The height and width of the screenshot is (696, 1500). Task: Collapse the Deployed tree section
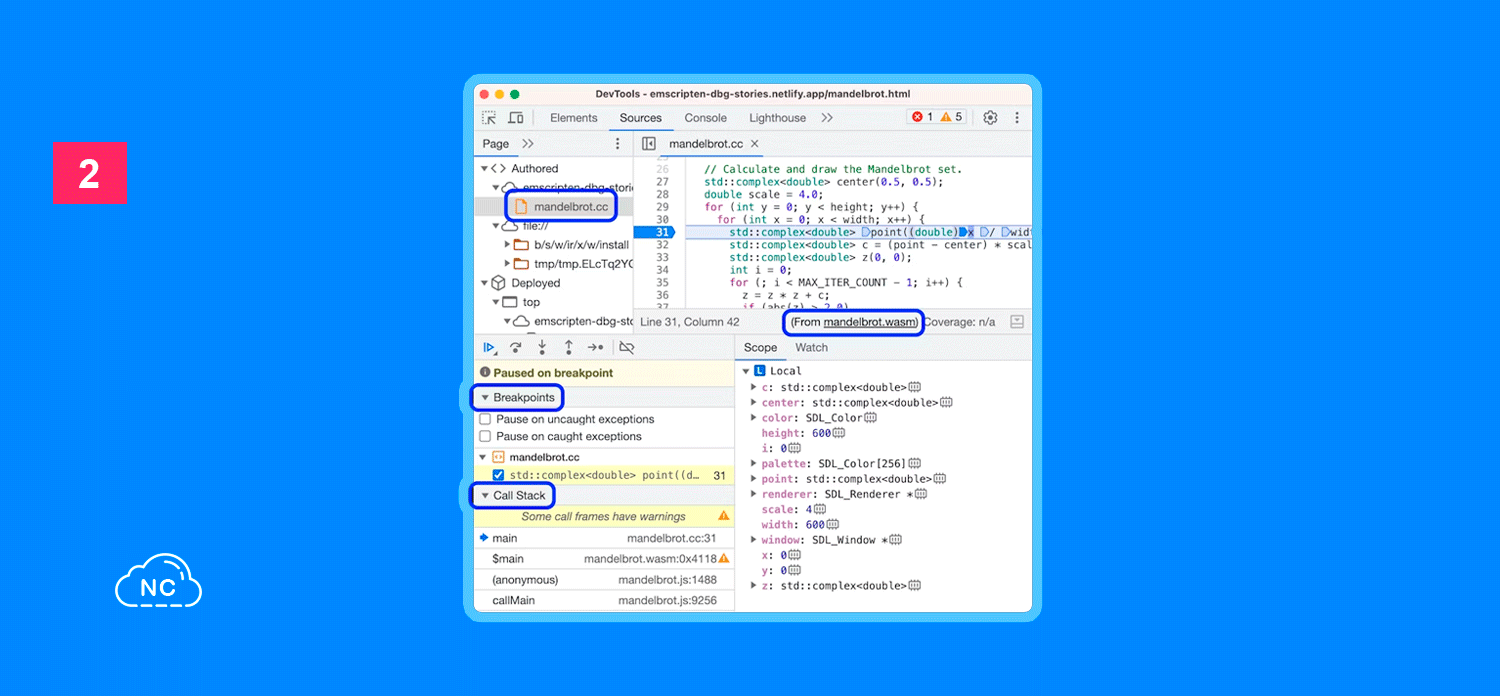[x=484, y=283]
